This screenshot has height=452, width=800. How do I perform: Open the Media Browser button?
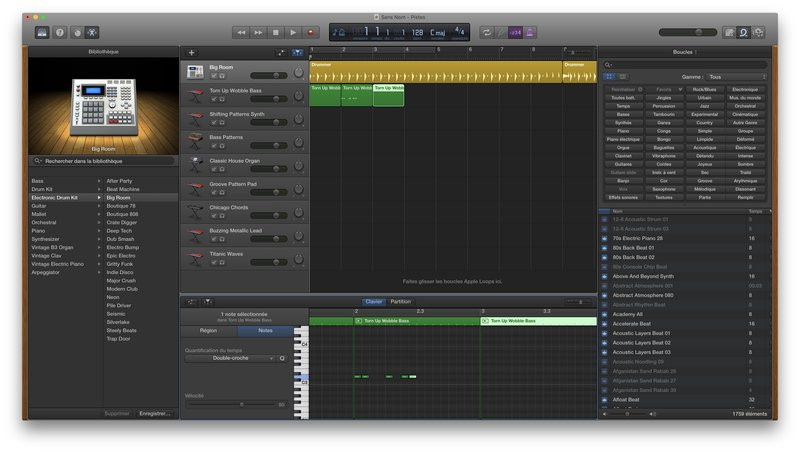[758, 33]
